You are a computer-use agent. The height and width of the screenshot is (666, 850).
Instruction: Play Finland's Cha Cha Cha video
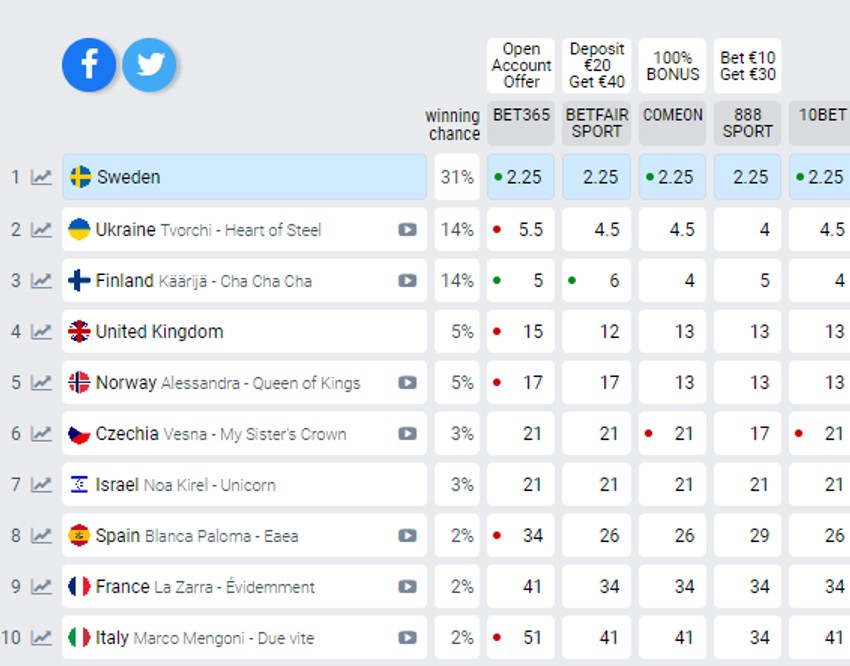407,281
